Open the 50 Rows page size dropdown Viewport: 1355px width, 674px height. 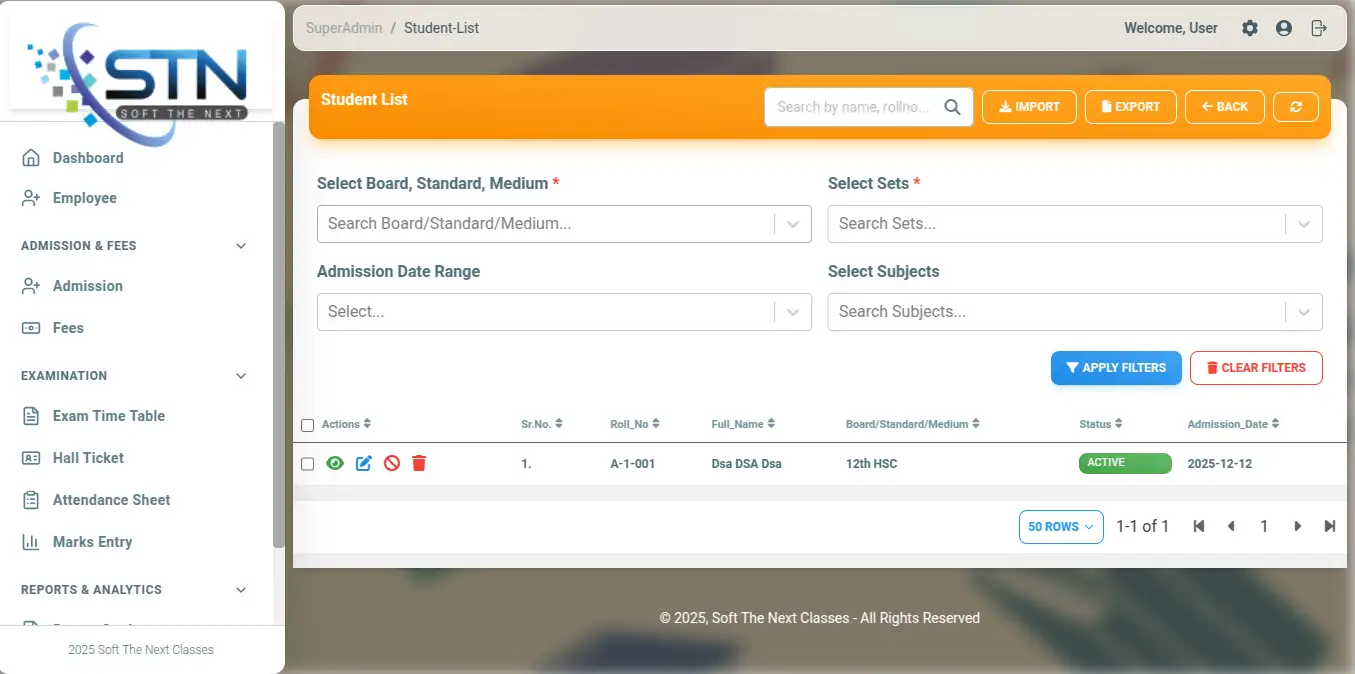[1060, 527]
